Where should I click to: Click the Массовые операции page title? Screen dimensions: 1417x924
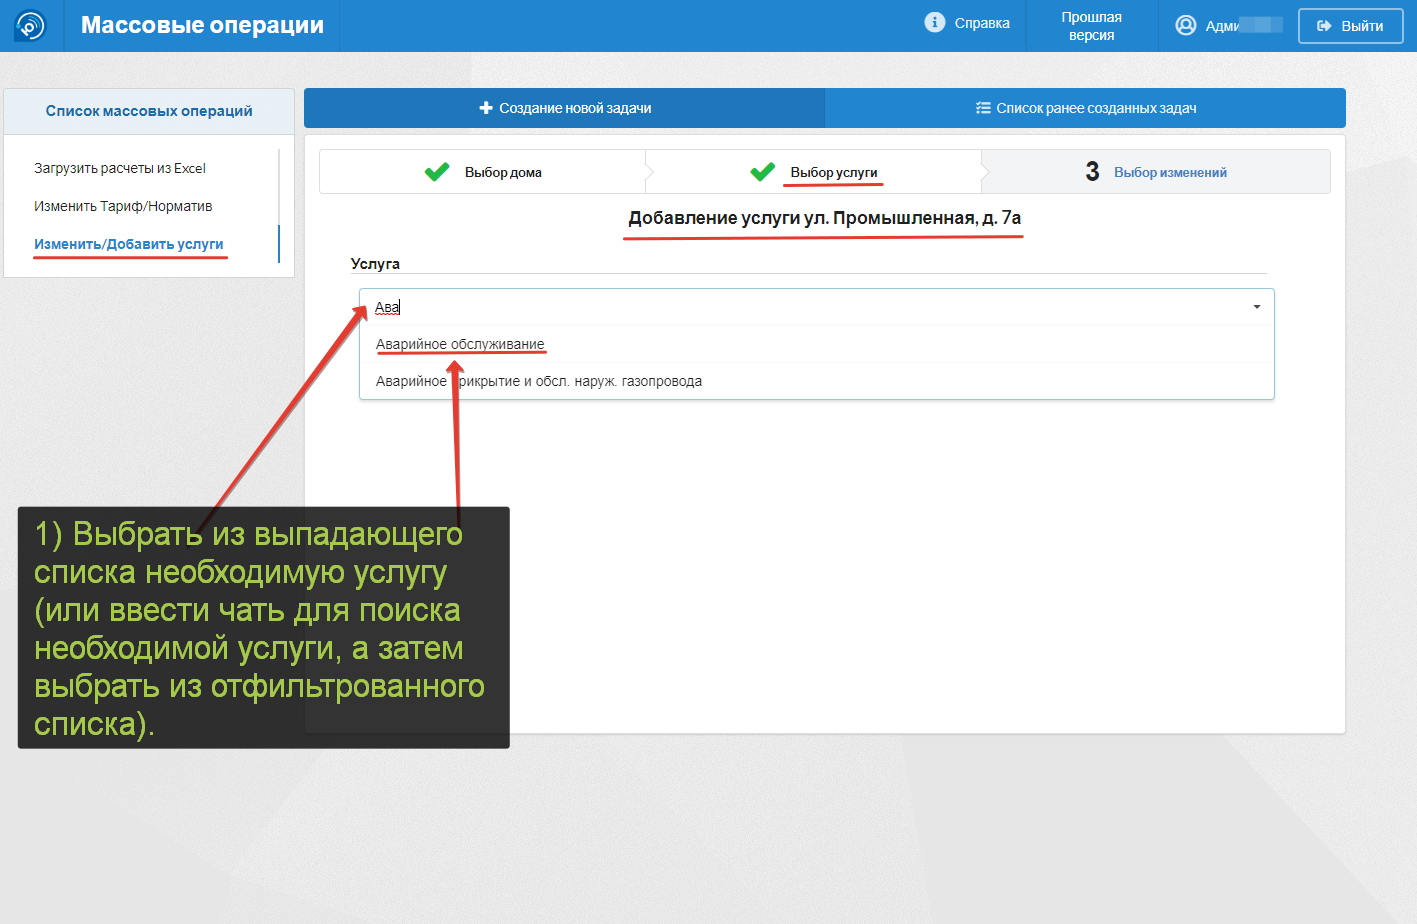[202, 26]
